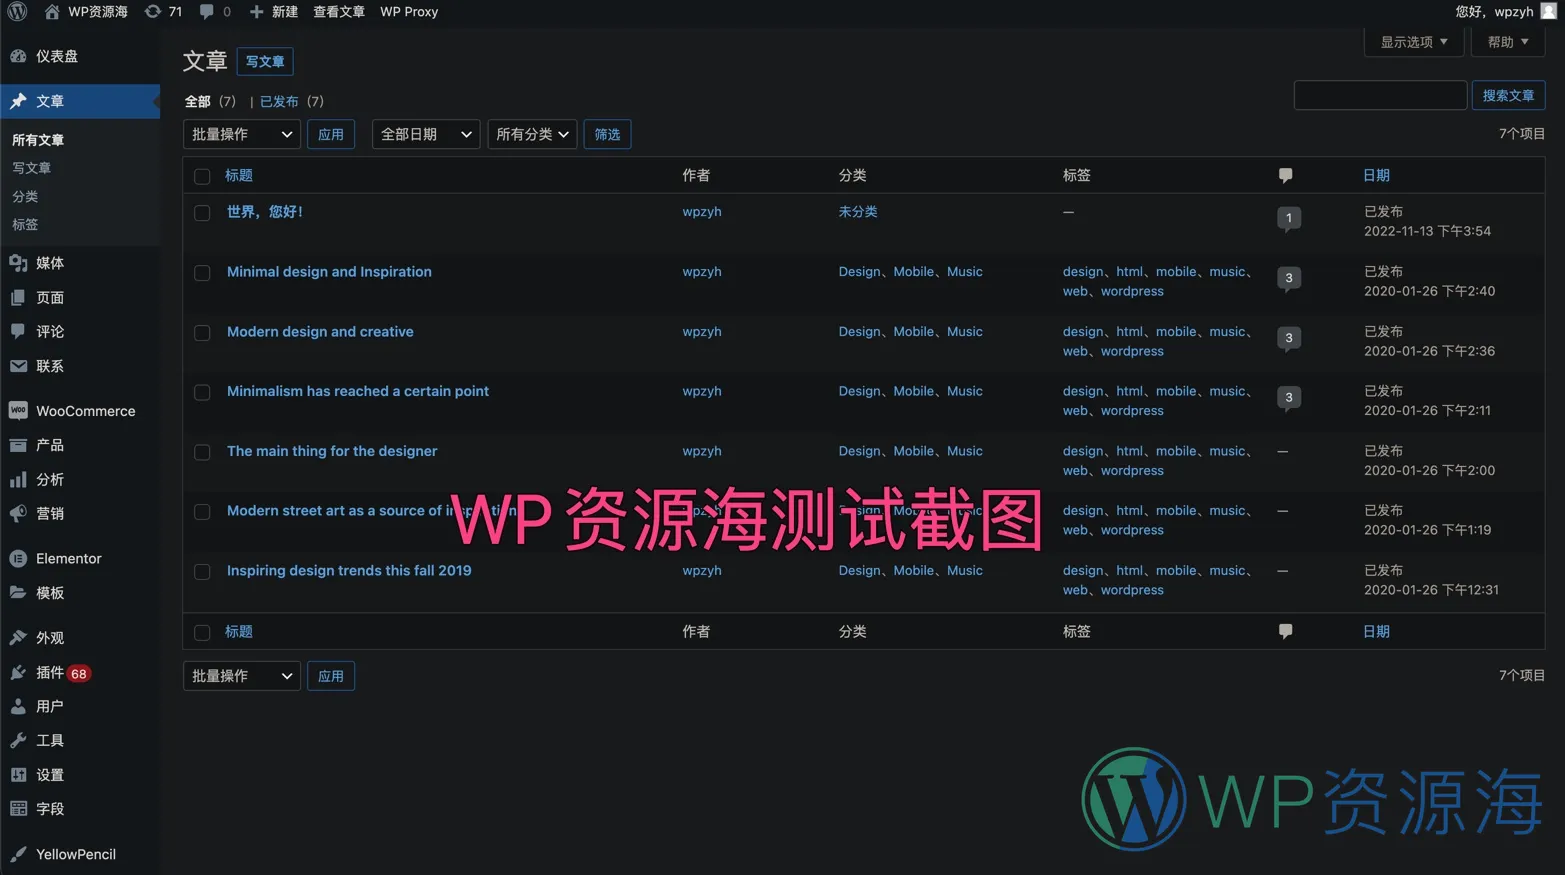This screenshot has width=1565, height=875.
Task: Open the WooCommerce icon in sidebar
Action: pos(18,411)
